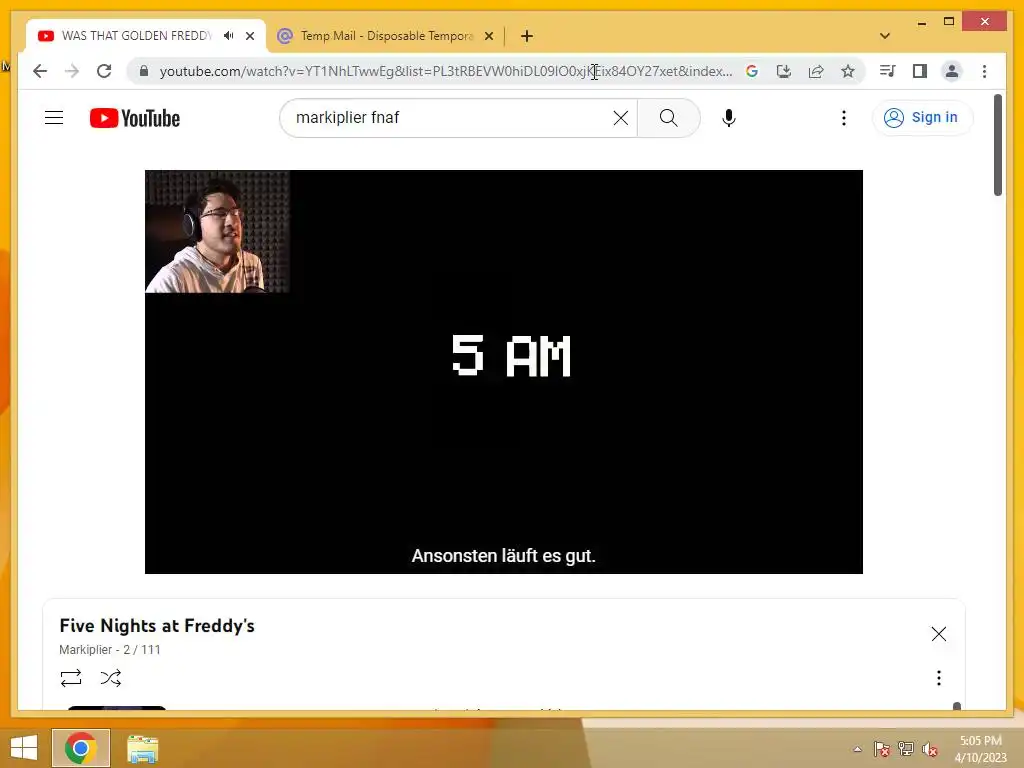The height and width of the screenshot is (768, 1024).
Task: Click the video player showing 5 AM
Action: coord(504,372)
